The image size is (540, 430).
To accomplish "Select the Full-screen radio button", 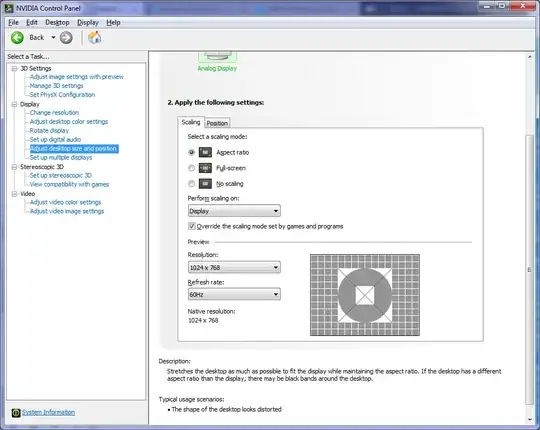I will tap(191, 168).
